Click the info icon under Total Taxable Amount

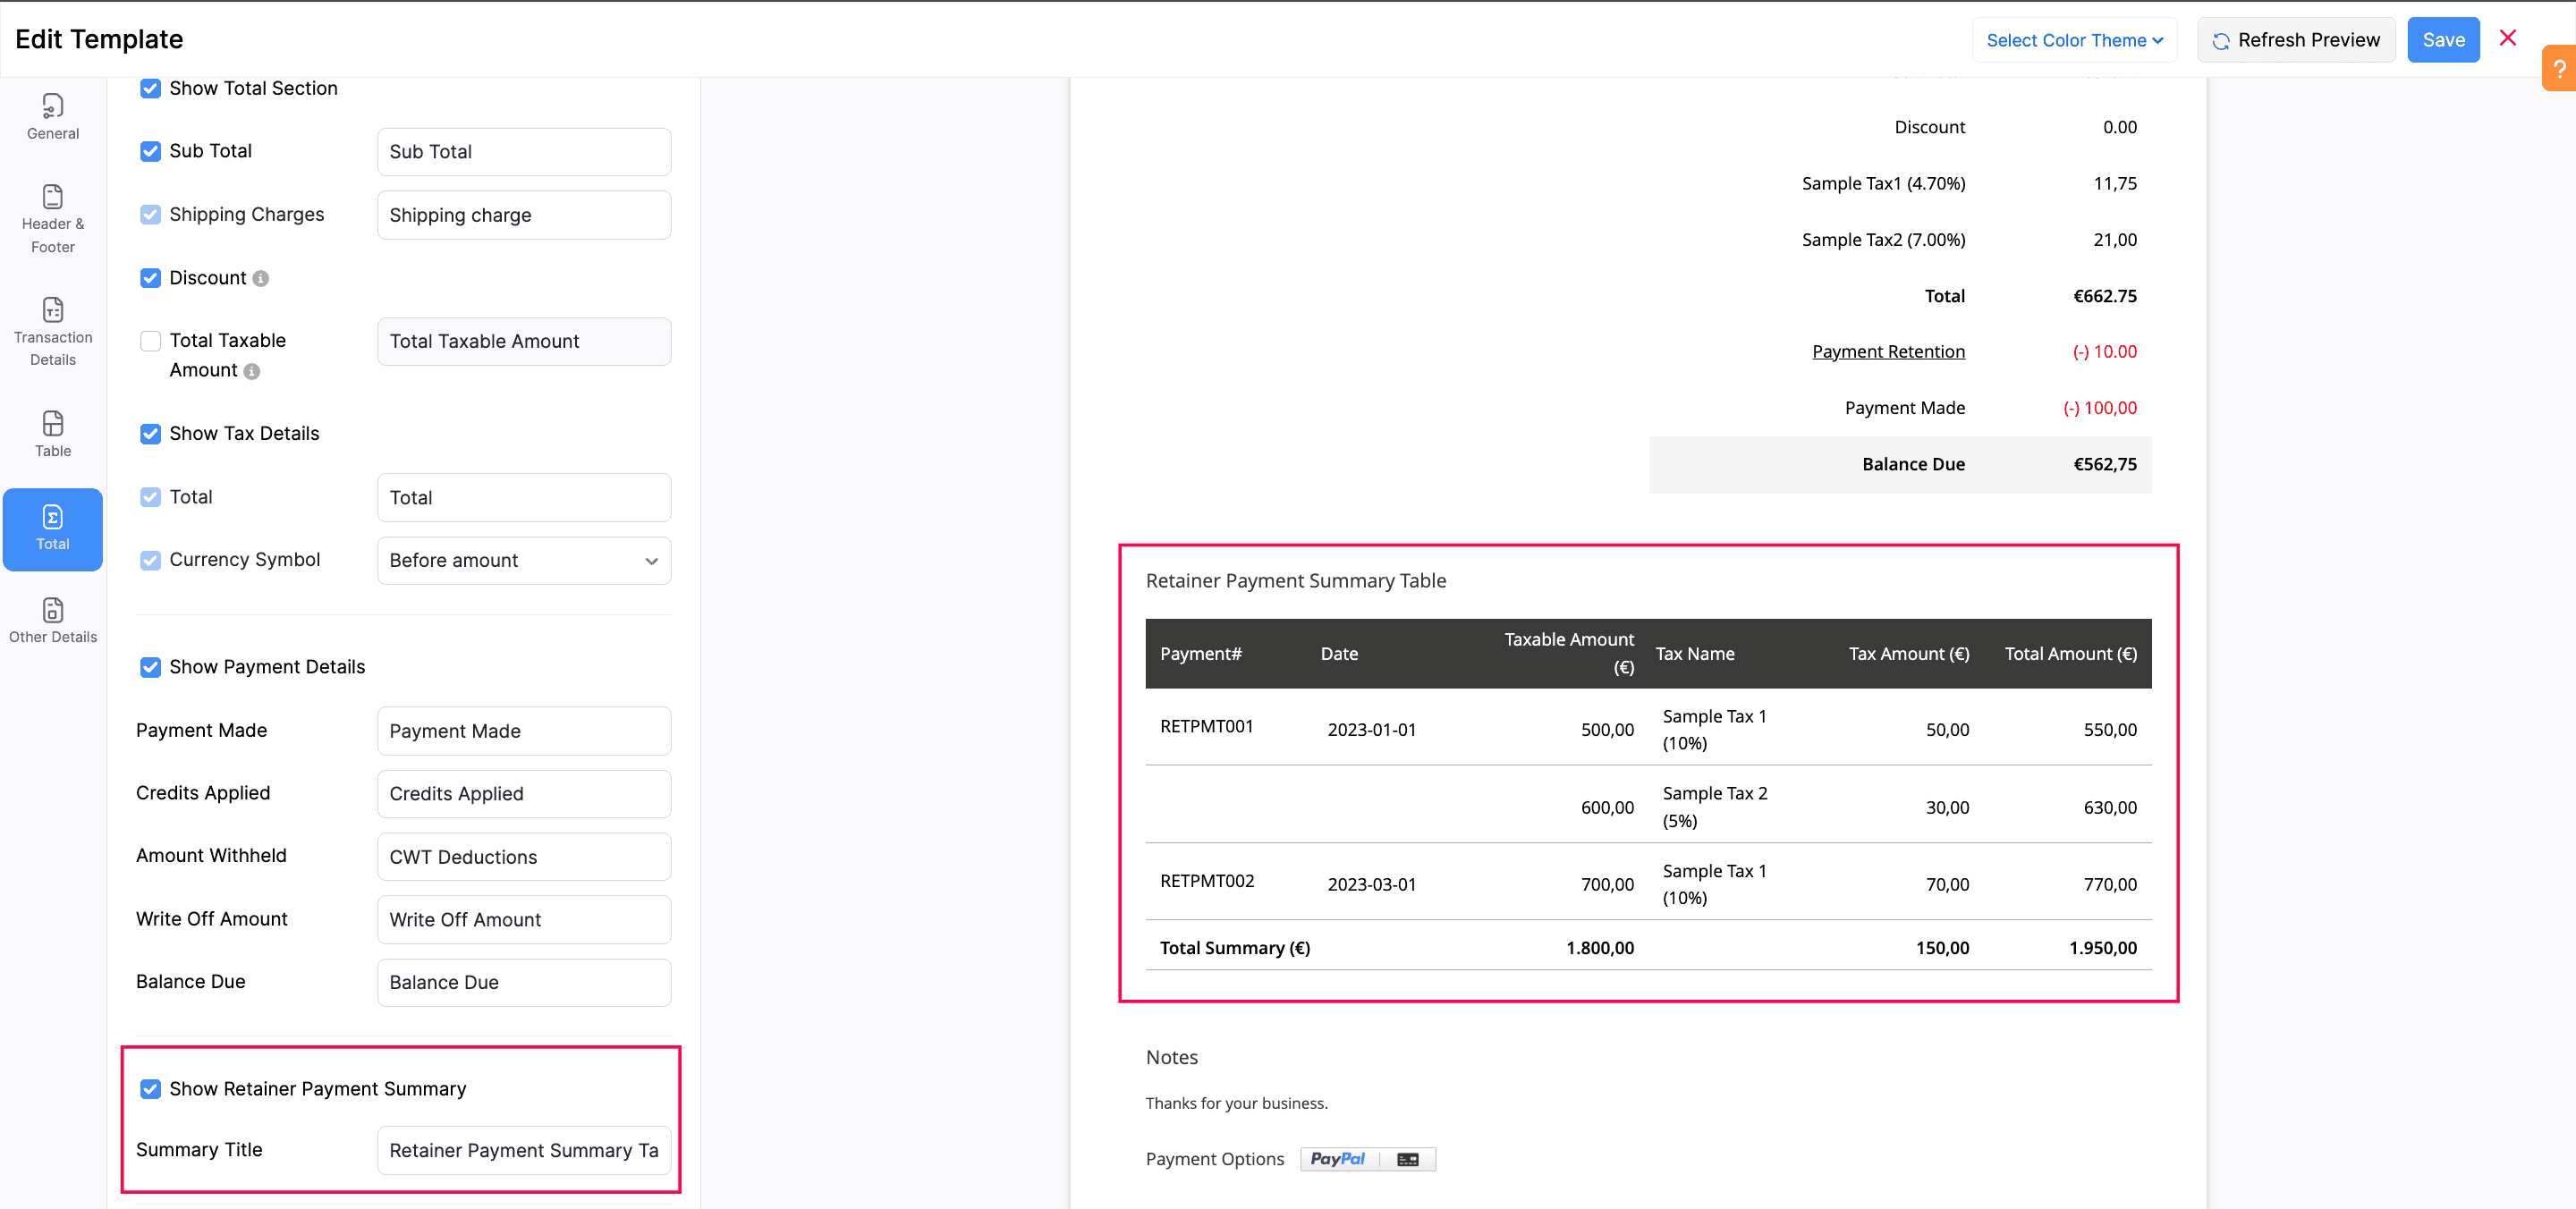(x=250, y=371)
